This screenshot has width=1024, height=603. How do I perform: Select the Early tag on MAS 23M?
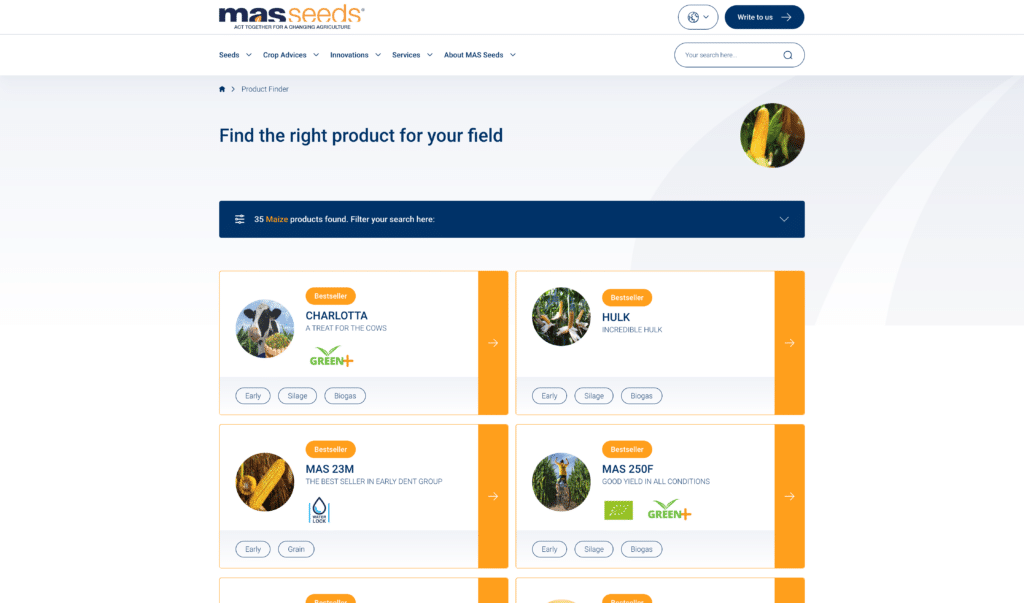253,549
